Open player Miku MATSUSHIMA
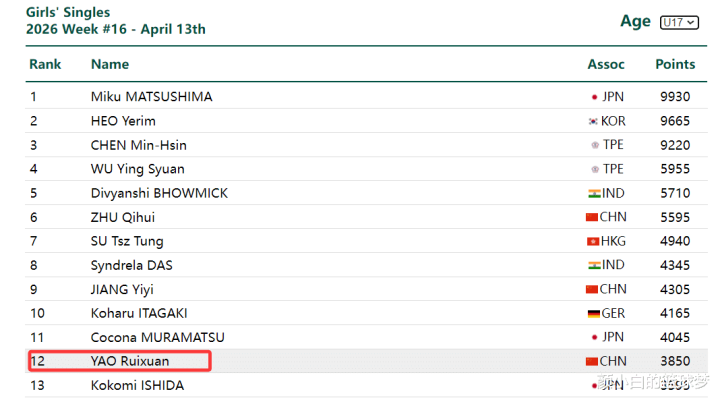 [151, 97]
